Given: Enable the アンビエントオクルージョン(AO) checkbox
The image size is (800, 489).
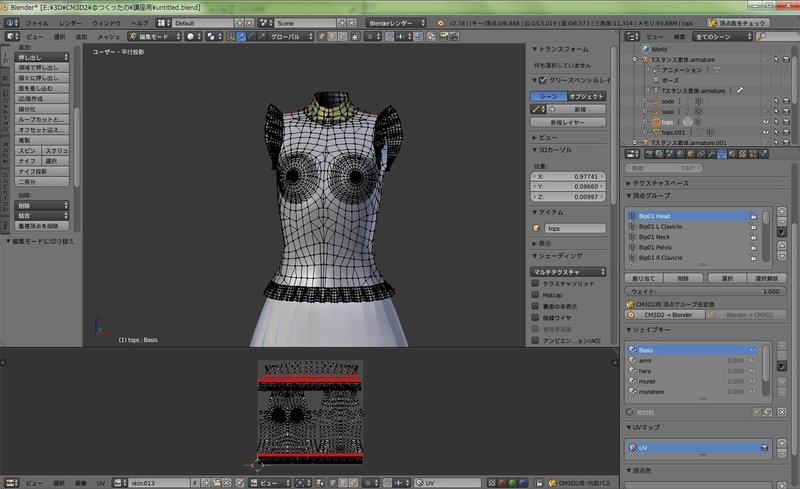Looking at the screenshot, I should tap(535, 340).
